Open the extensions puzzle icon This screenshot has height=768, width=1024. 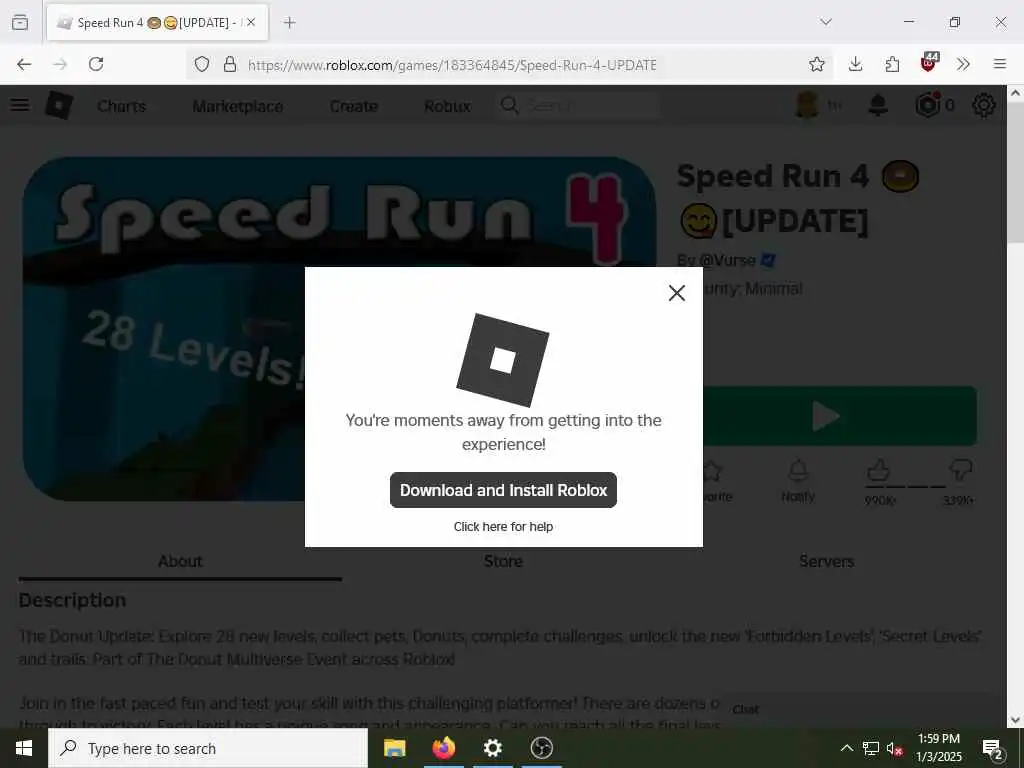click(892, 64)
